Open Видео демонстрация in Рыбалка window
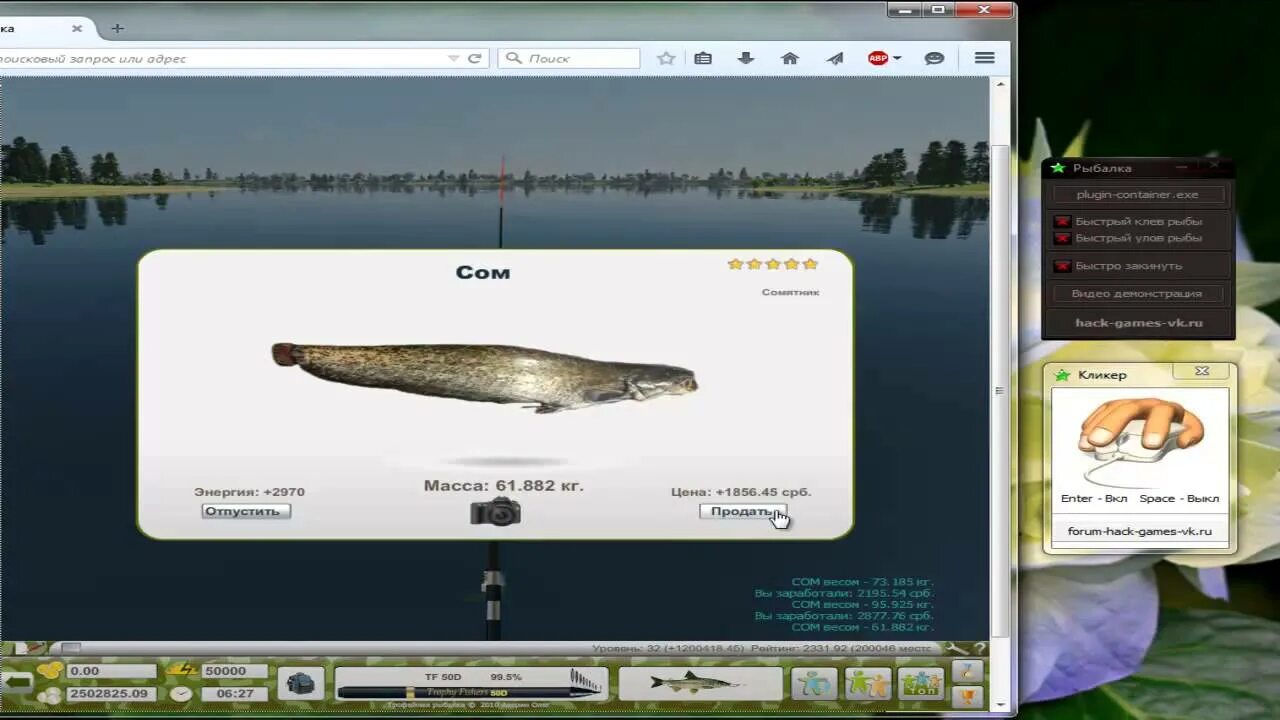The height and width of the screenshot is (720, 1280). [x=1138, y=294]
